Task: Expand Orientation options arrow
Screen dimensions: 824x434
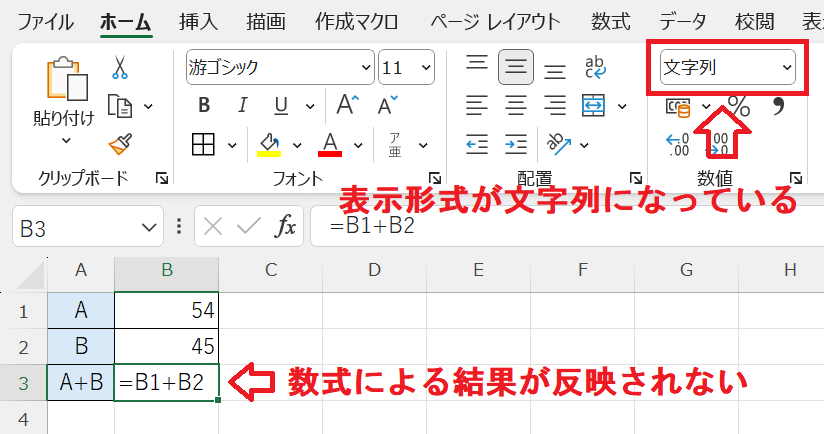Action: [x=584, y=145]
